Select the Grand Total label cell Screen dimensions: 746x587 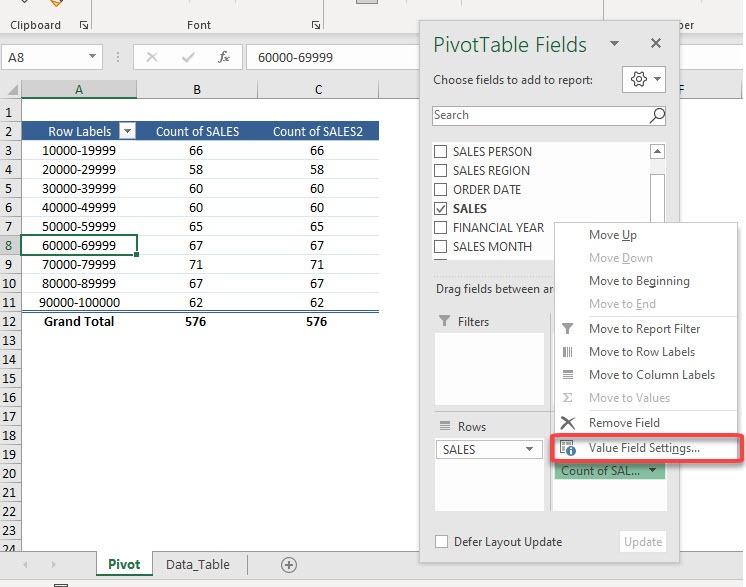tap(79, 322)
